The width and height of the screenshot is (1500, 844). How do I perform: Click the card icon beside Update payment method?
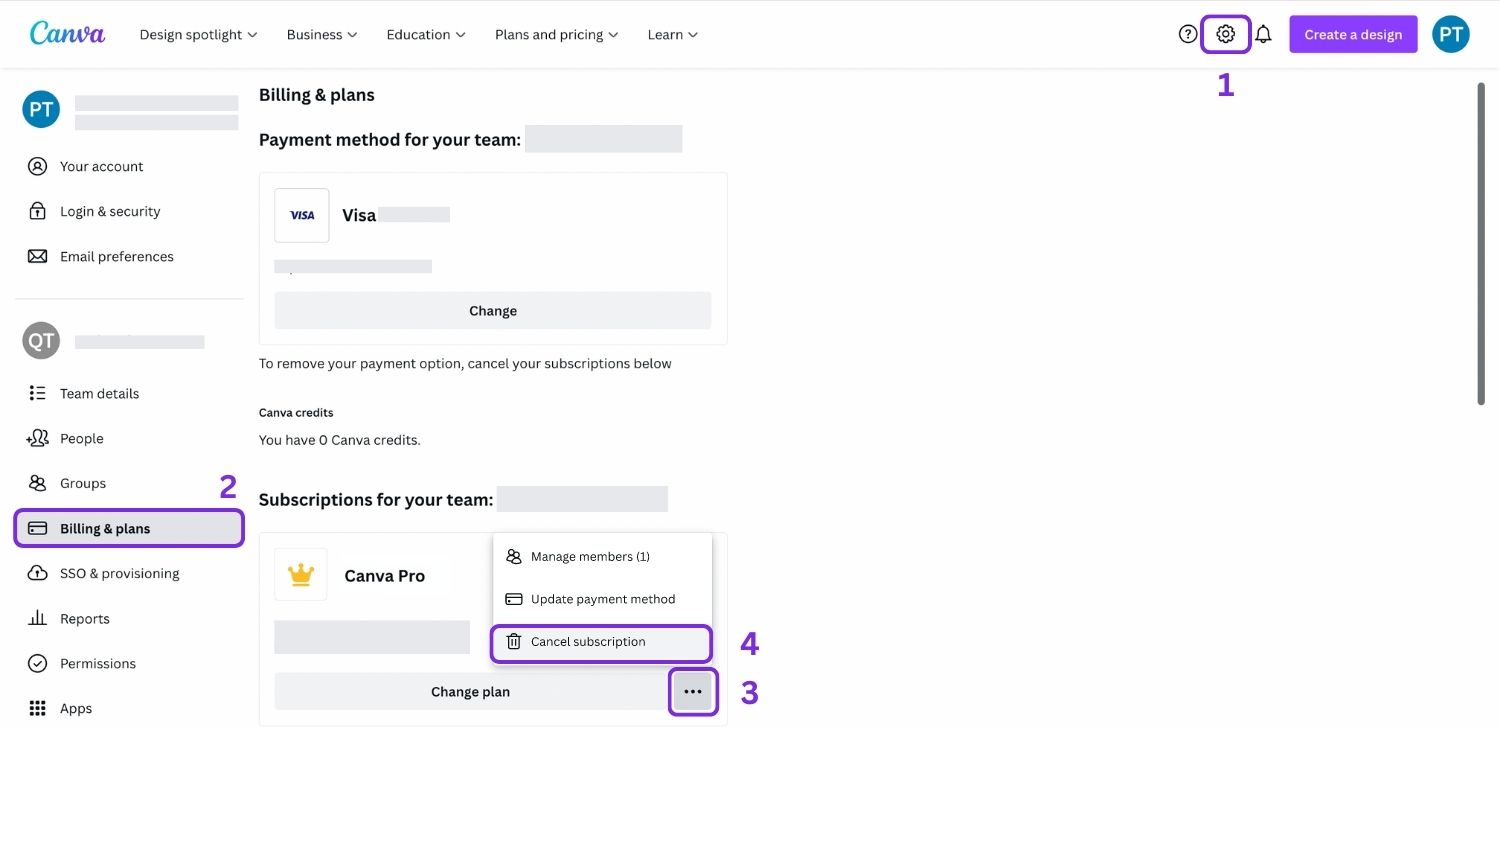coord(514,599)
